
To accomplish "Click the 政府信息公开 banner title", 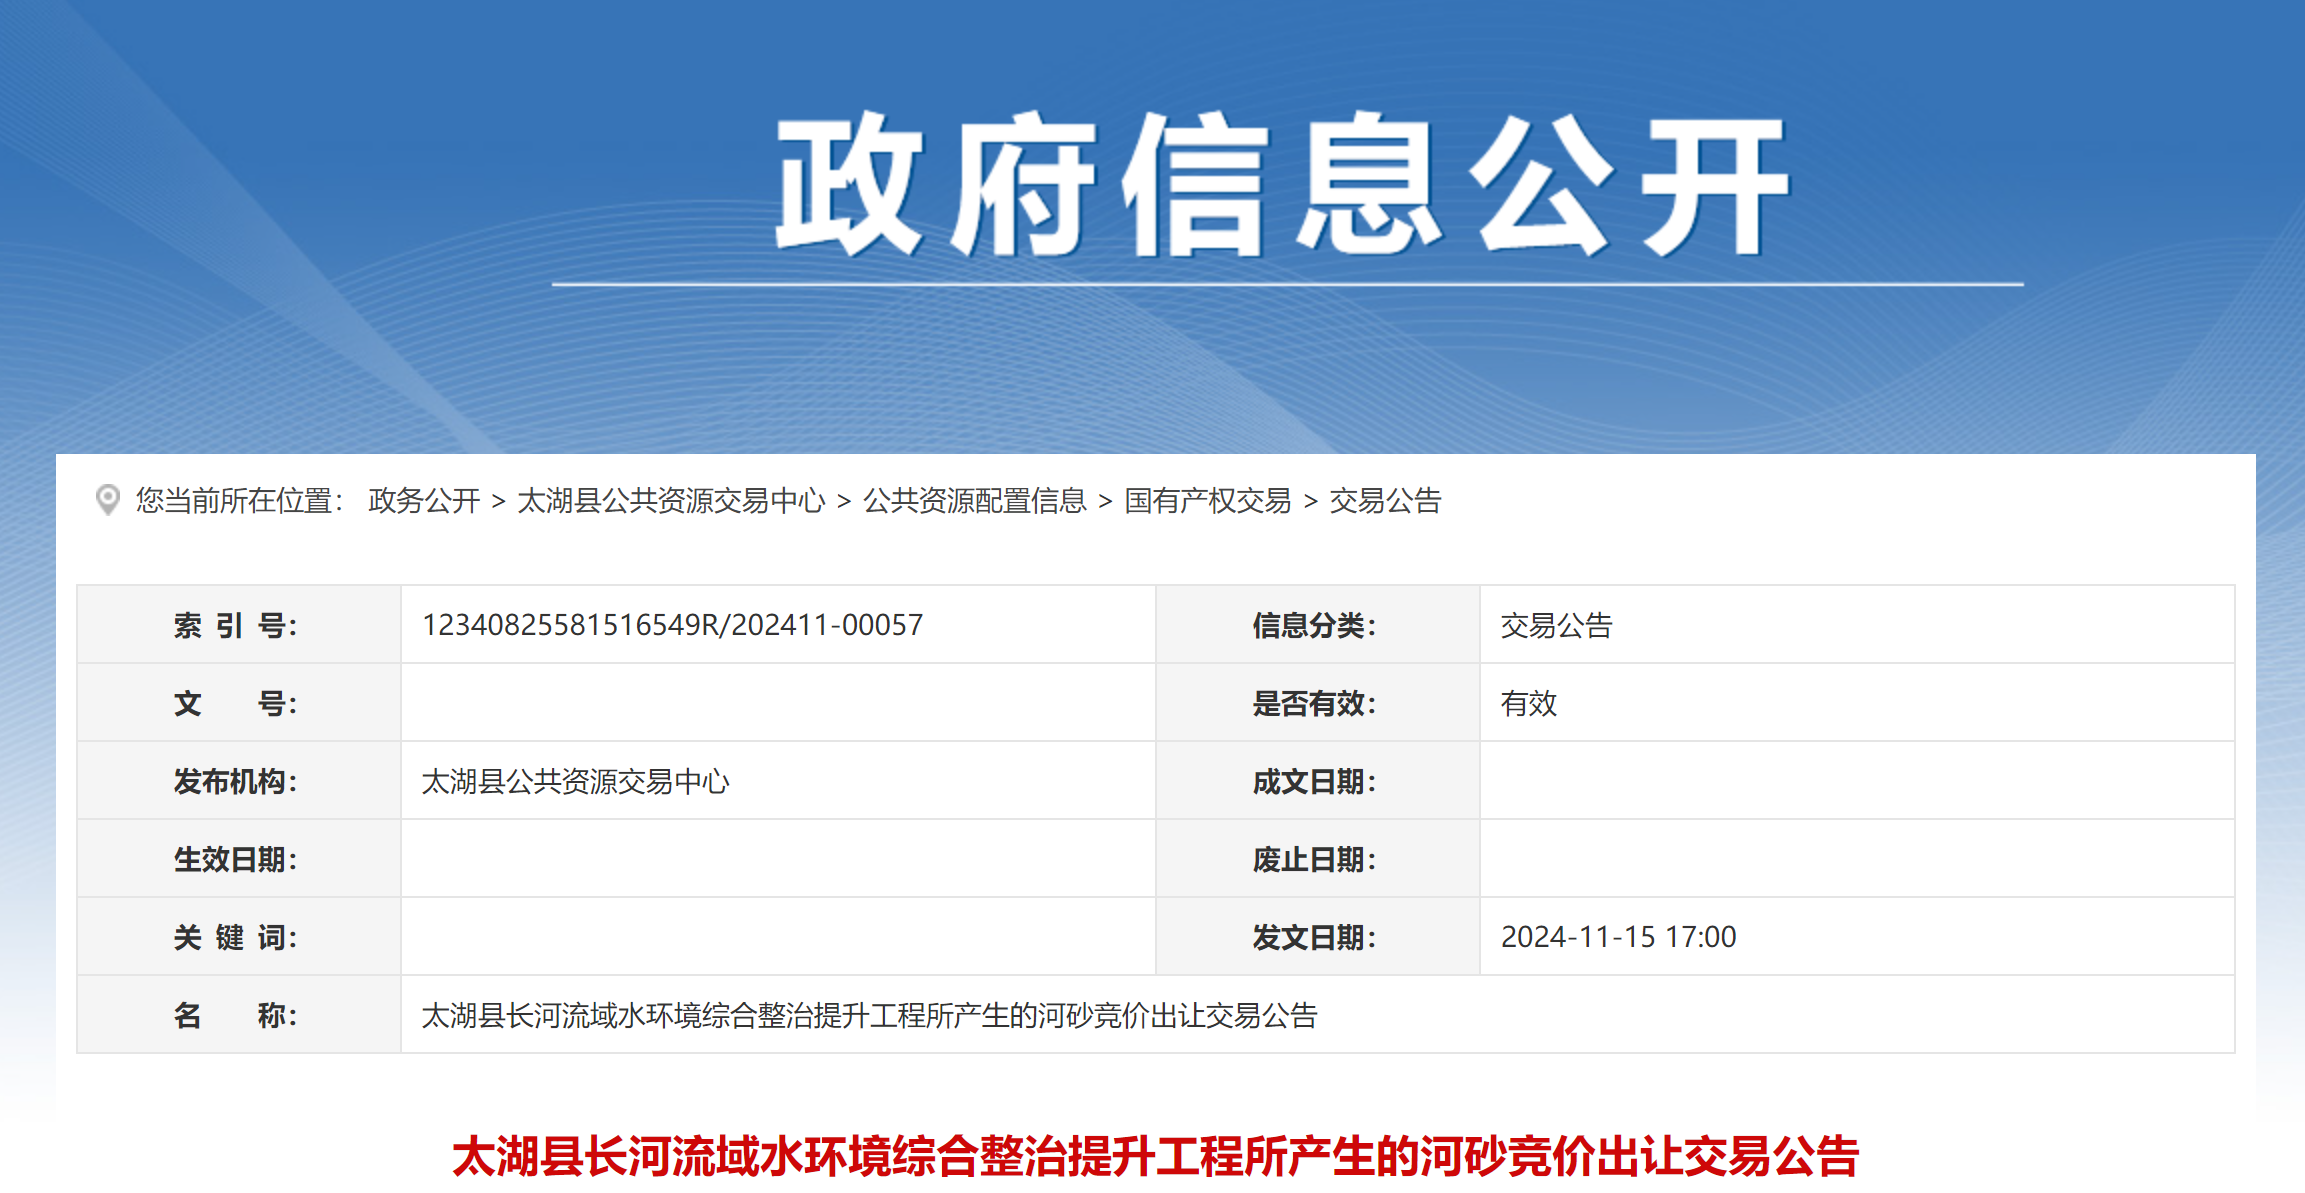I will [x=1284, y=186].
